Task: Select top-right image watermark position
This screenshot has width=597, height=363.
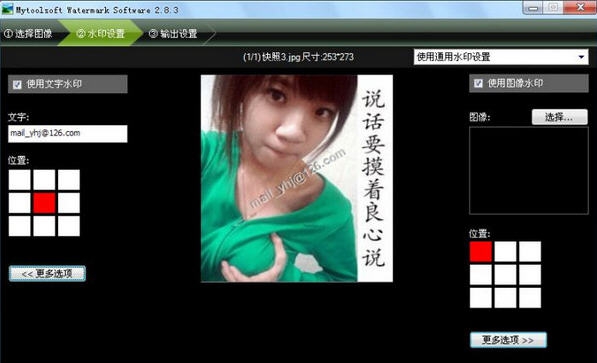Action: [530, 251]
